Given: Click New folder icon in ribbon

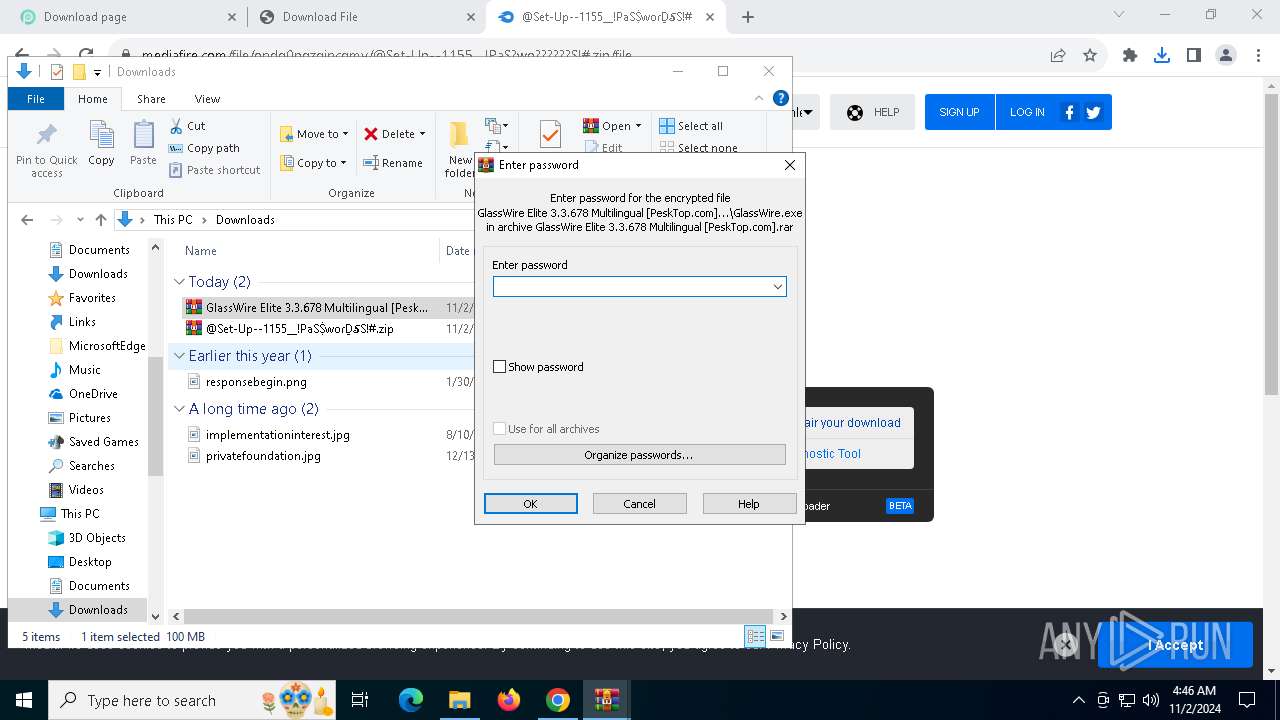Looking at the screenshot, I should pyautogui.click(x=459, y=134).
